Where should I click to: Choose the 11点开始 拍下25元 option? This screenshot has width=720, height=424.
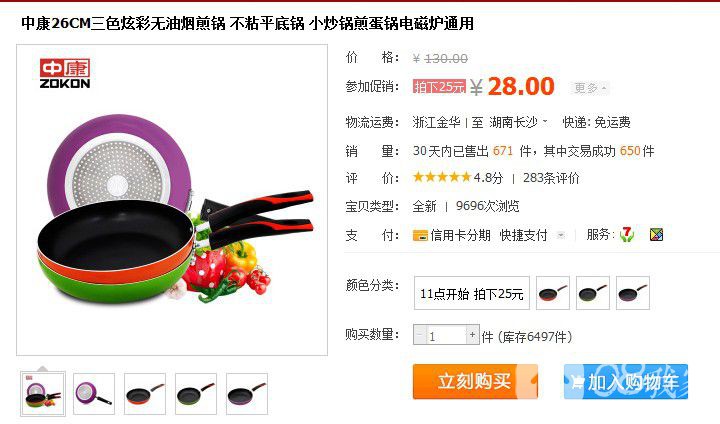472,293
